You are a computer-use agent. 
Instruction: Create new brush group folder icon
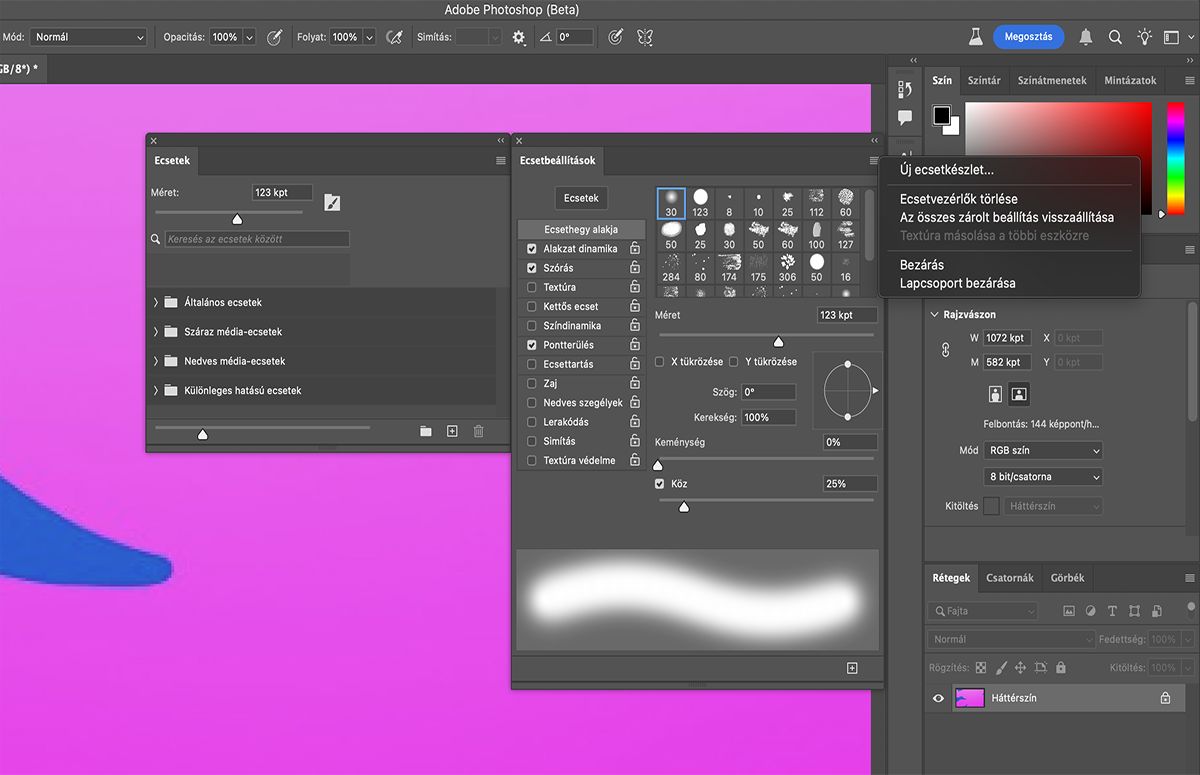click(x=426, y=431)
